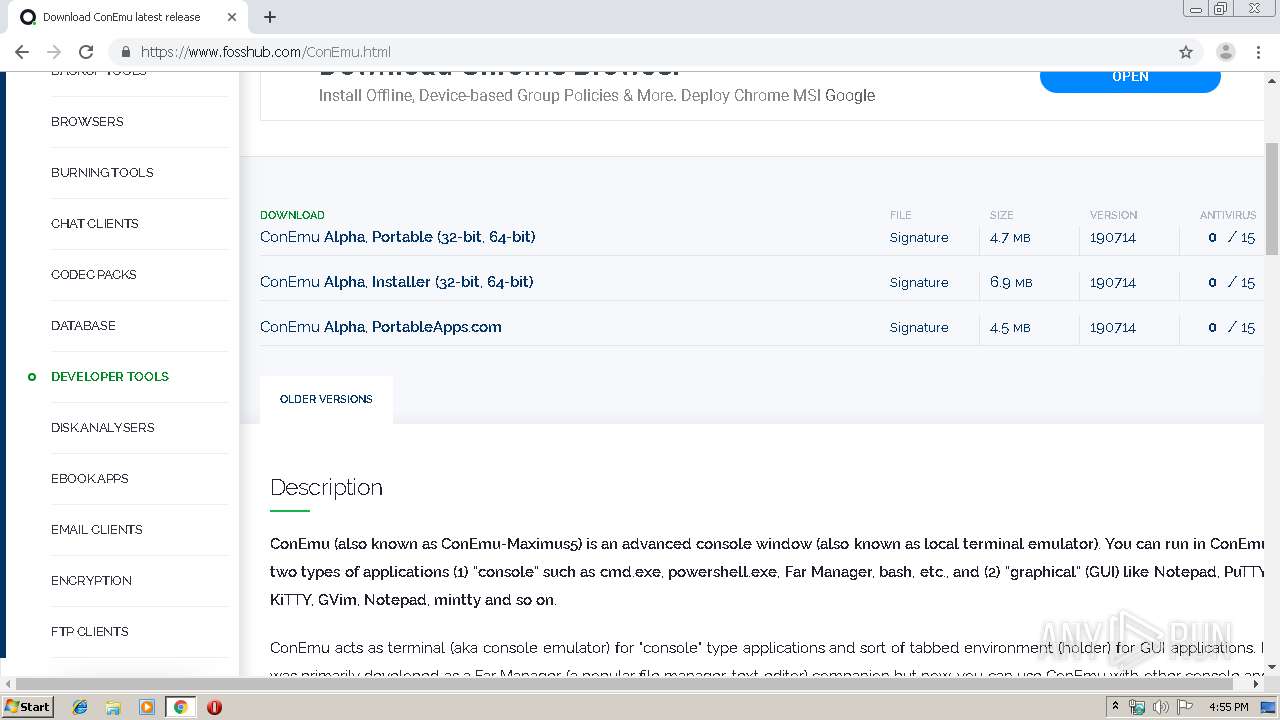The width and height of the screenshot is (1280, 720).
Task: View the antivirus result for Installer row
Action: click(x=1231, y=283)
